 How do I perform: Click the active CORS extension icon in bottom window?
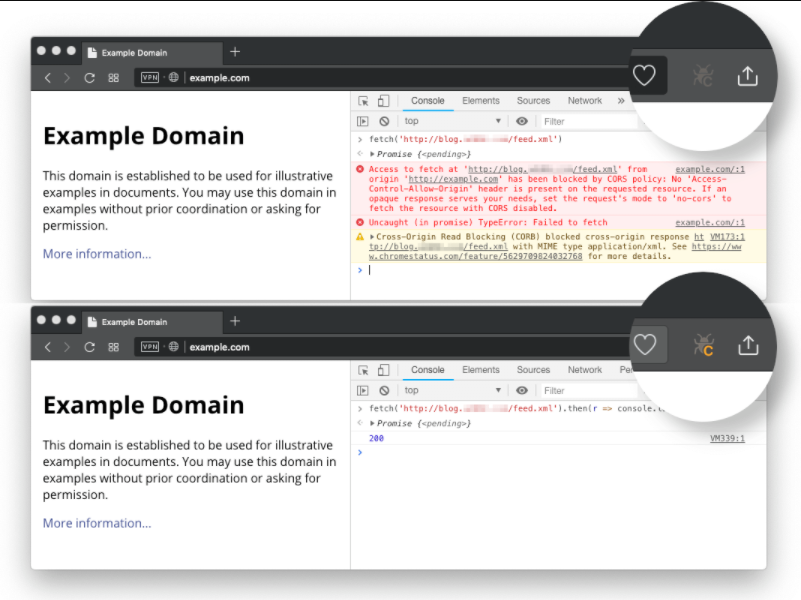(702, 346)
